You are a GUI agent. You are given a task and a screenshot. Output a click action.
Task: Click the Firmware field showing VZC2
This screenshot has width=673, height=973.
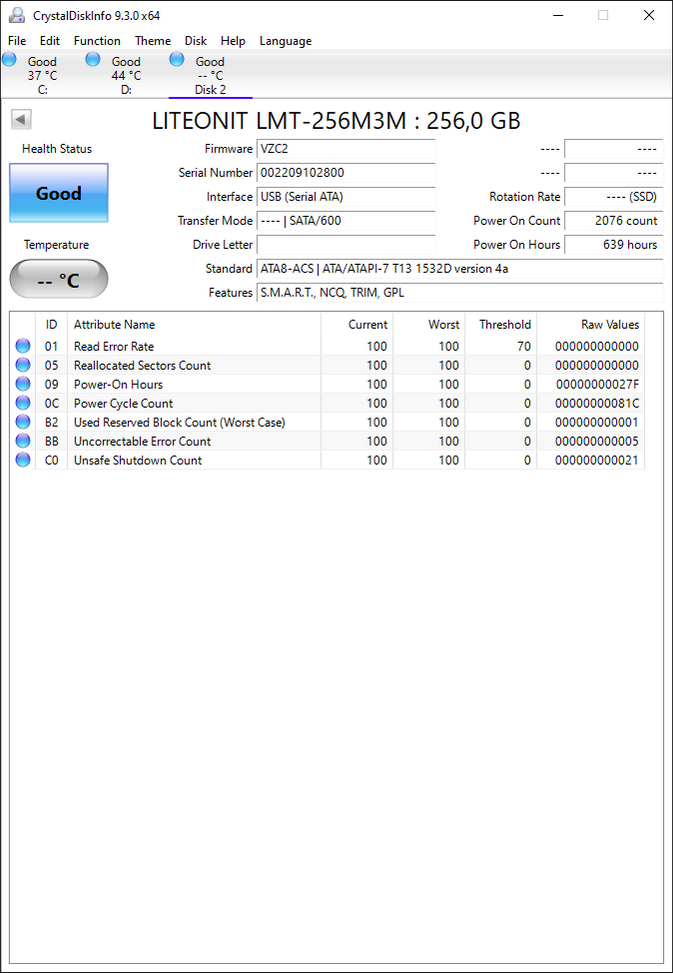pyautogui.click(x=346, y=149)
